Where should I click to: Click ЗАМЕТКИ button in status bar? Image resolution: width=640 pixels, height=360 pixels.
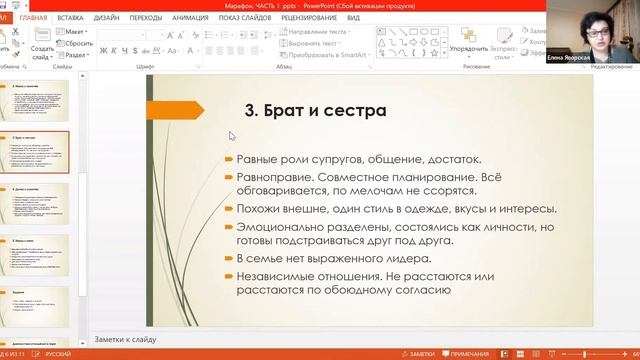(418, 354)
